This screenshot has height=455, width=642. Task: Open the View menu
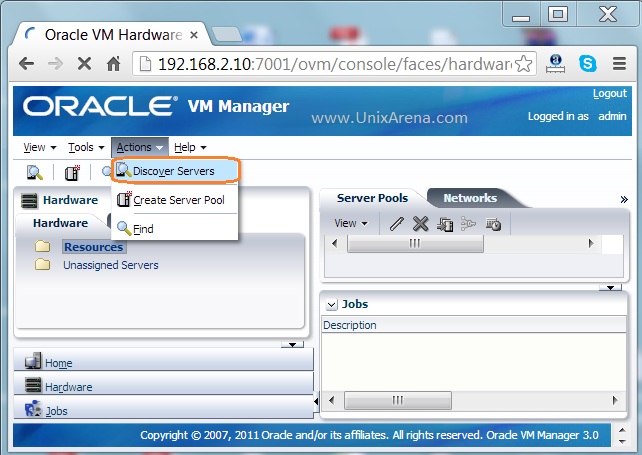pyautogui.click(x=40, y=147)
